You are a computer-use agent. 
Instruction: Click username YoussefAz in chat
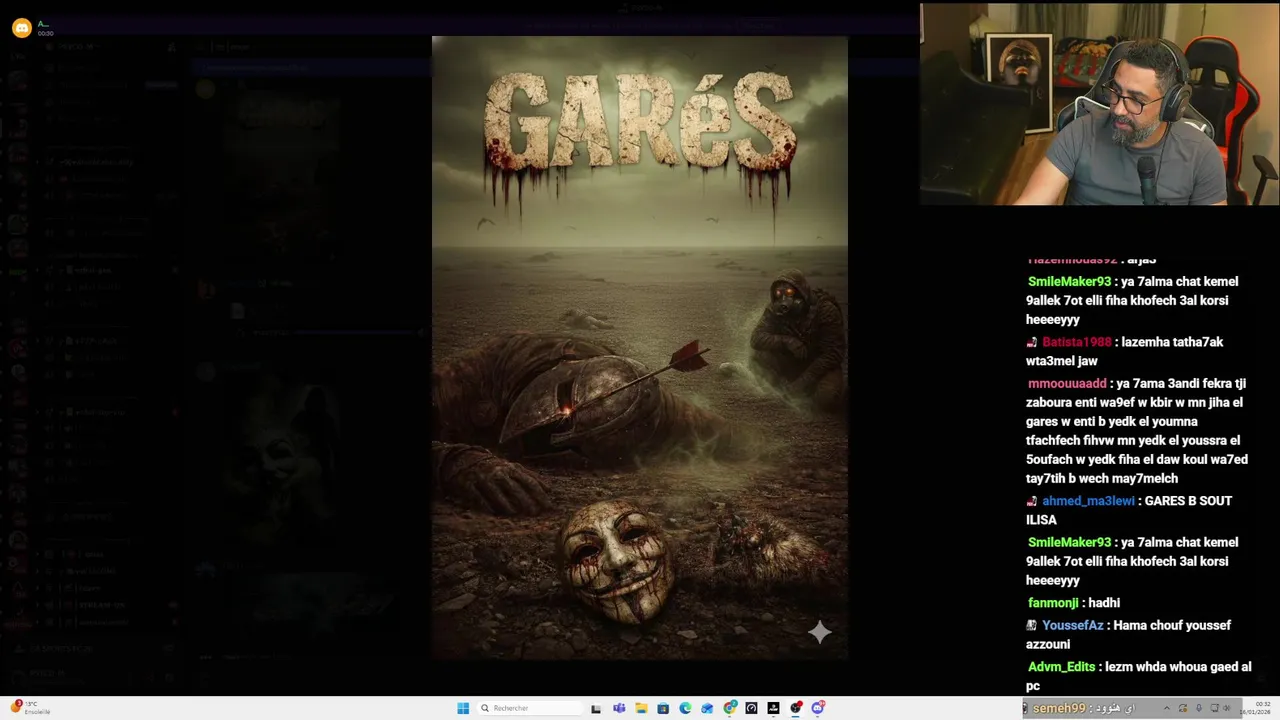[x=1073, y=626]
